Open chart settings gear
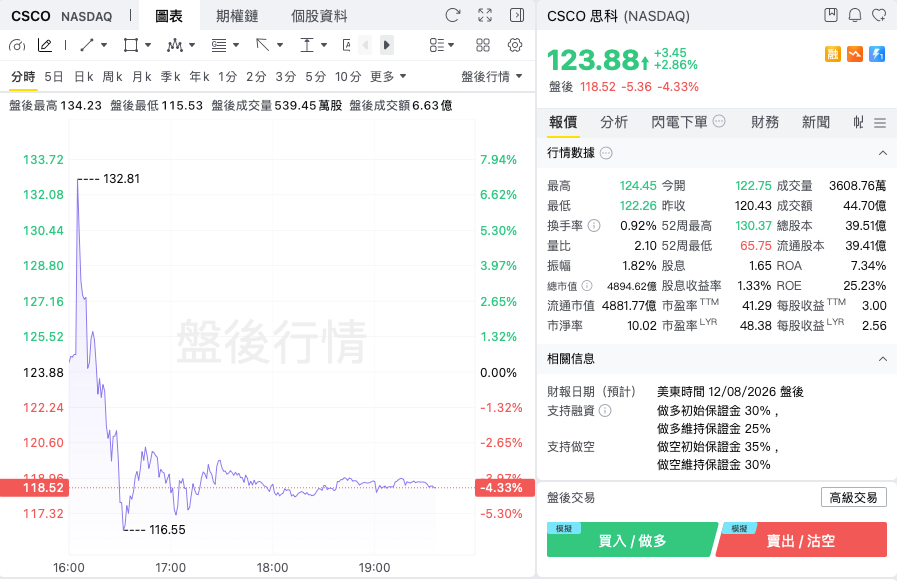Viewport: 897px width, 581px height. pyautogui.click(x=515, y=45)
